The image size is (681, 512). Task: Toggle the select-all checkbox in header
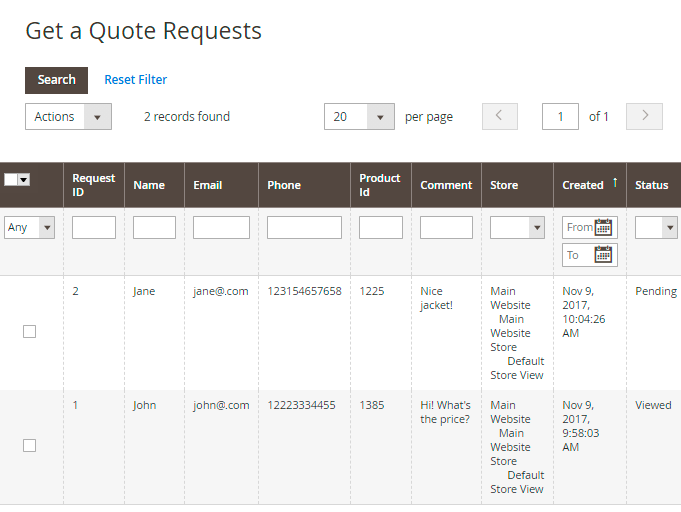11,180
